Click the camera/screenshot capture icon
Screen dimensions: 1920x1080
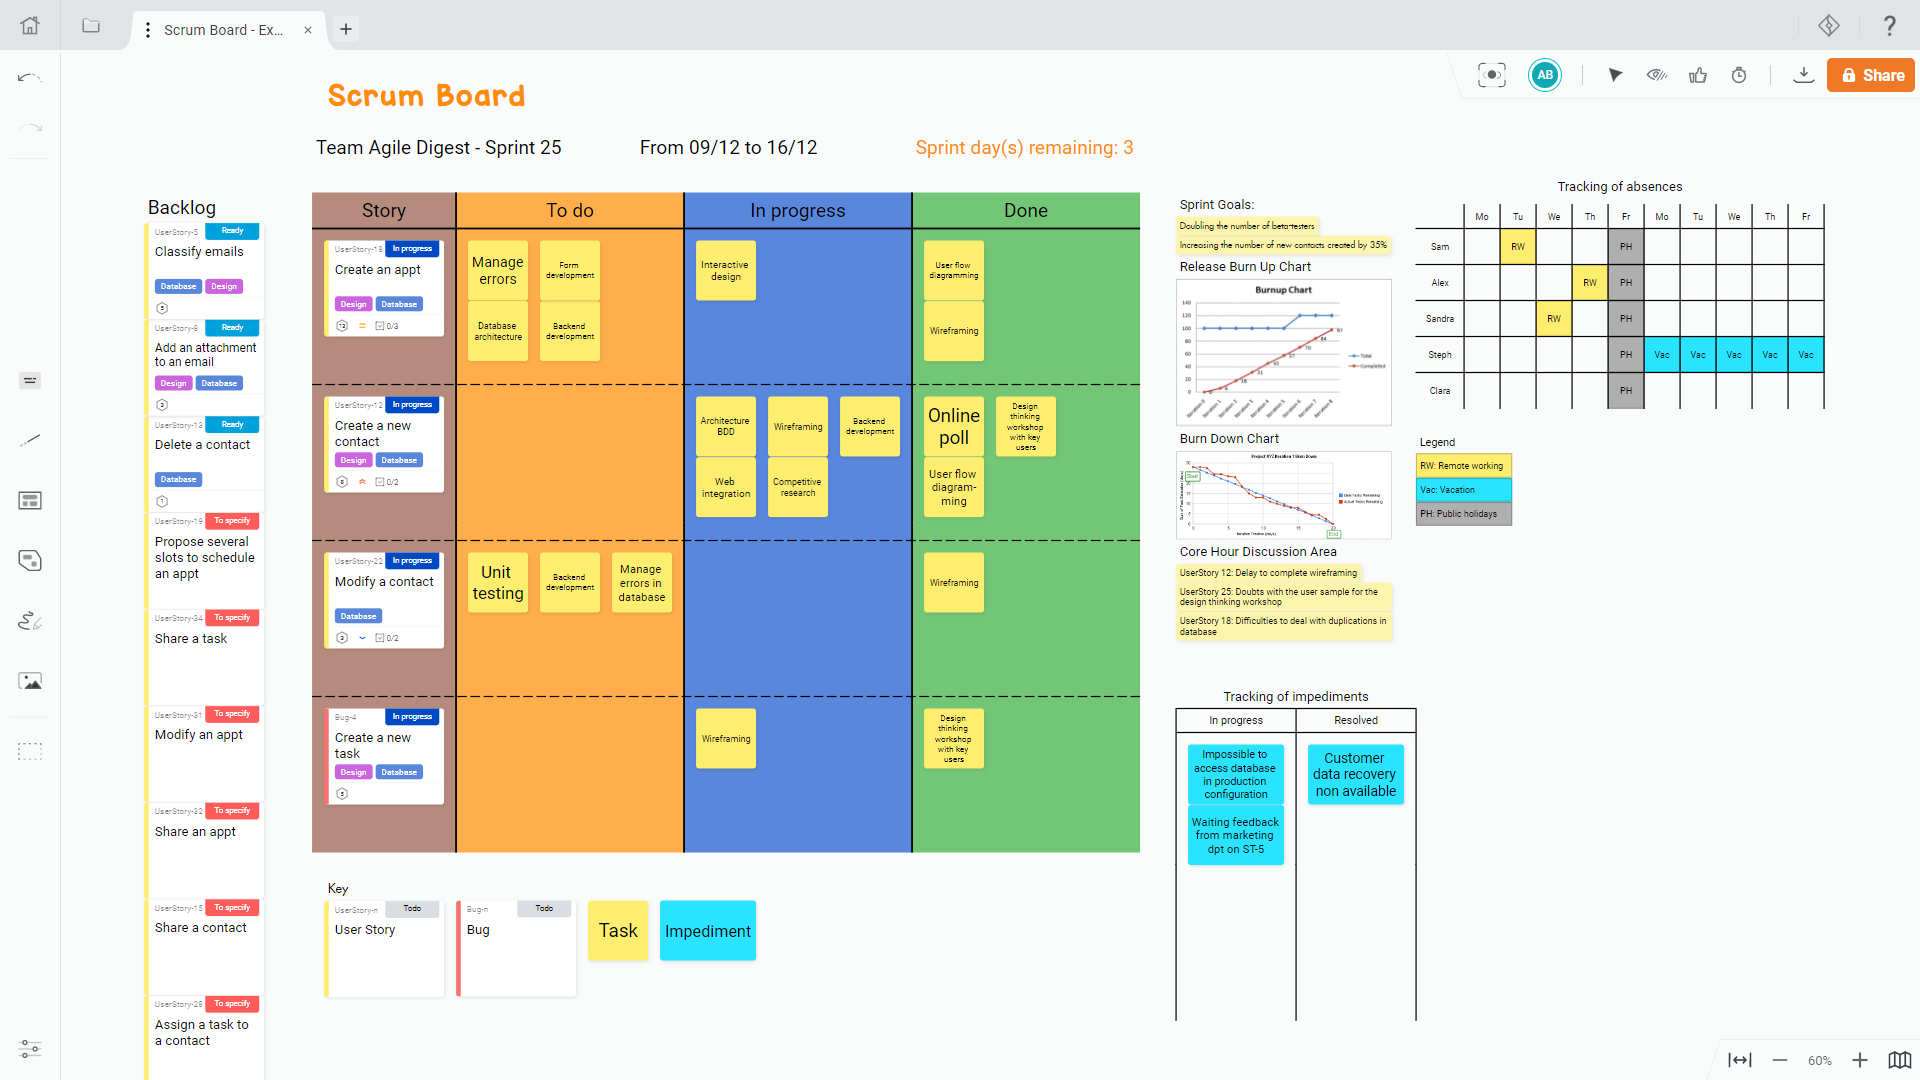click(x=1491, y=76)
